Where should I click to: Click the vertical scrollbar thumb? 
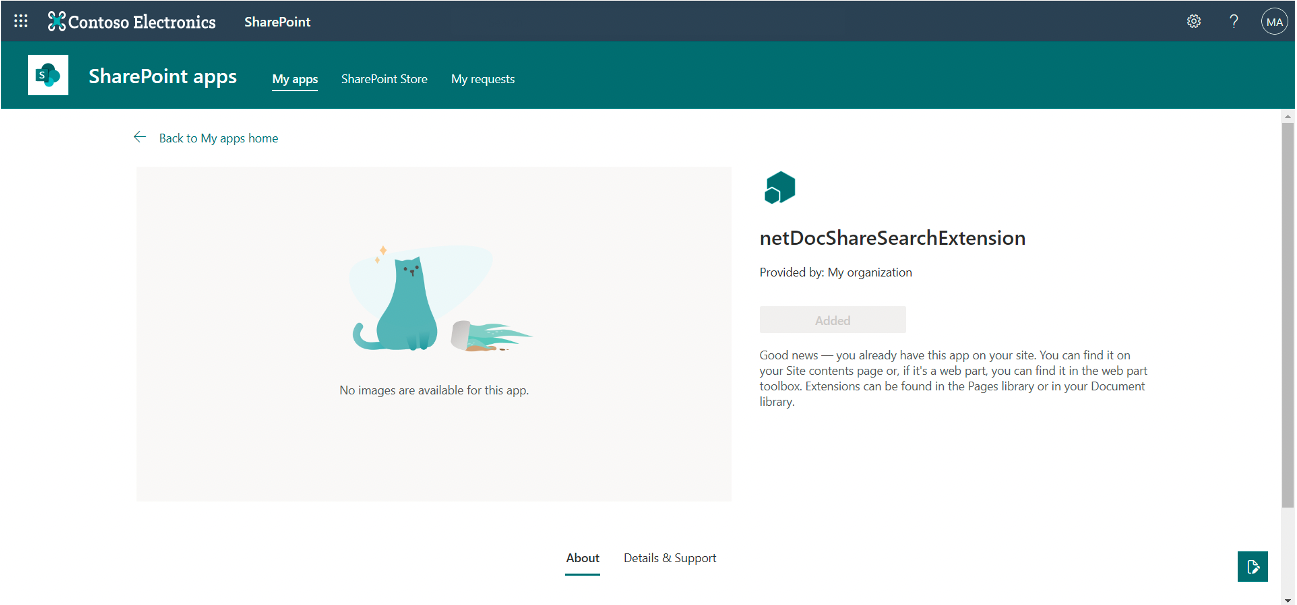click(1288, 316)
